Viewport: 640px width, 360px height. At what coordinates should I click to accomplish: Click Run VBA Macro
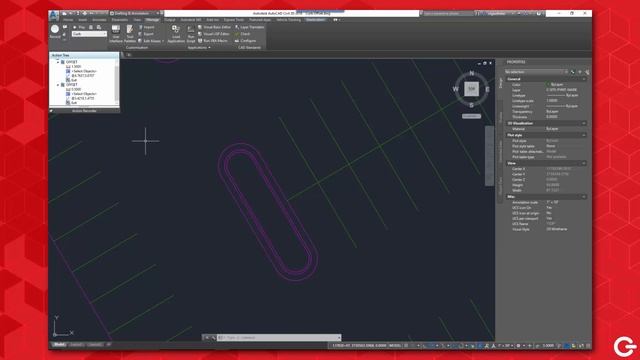click(x=213, y=41)
